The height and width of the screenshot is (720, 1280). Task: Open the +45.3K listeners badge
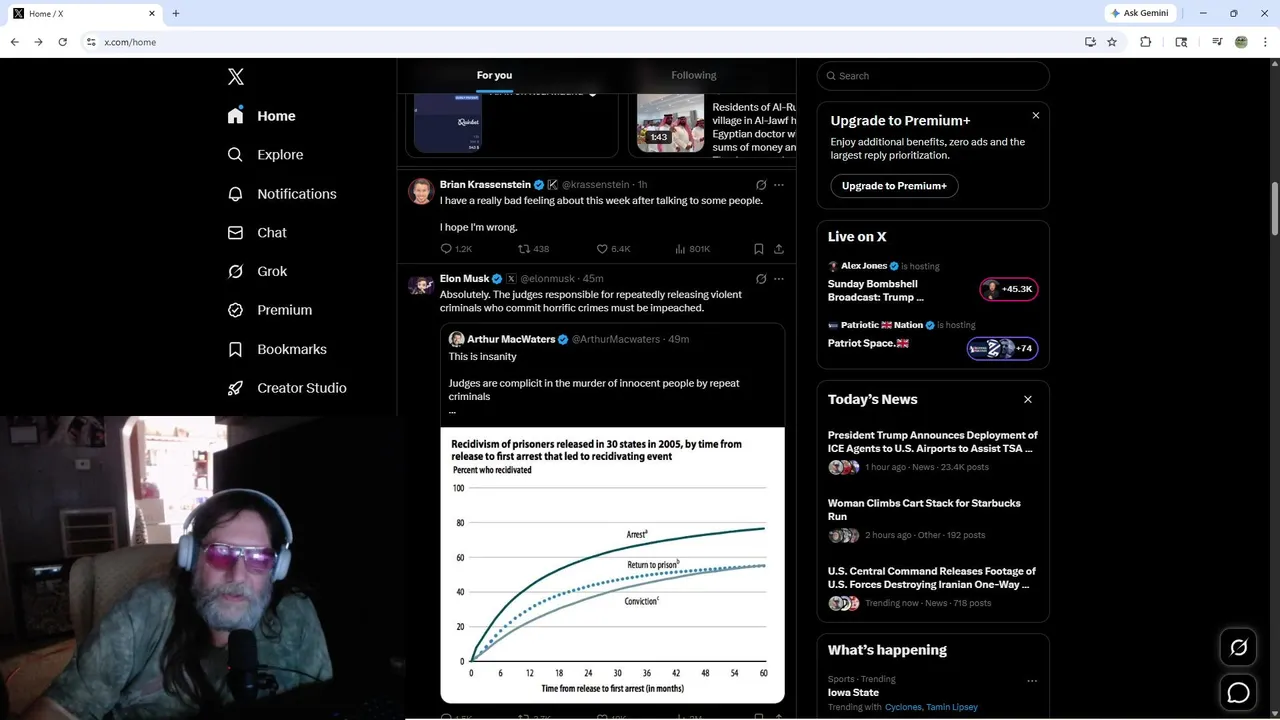click(x=1009, y=290)
